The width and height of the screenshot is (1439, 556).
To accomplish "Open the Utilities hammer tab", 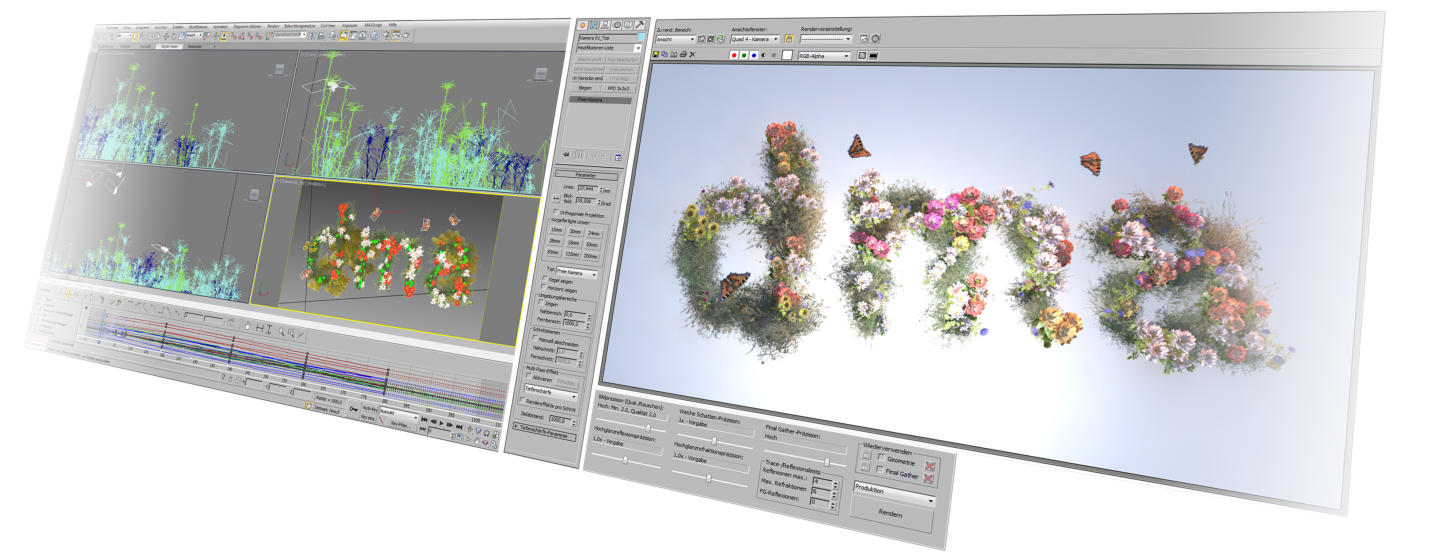I will pos(639,24).
